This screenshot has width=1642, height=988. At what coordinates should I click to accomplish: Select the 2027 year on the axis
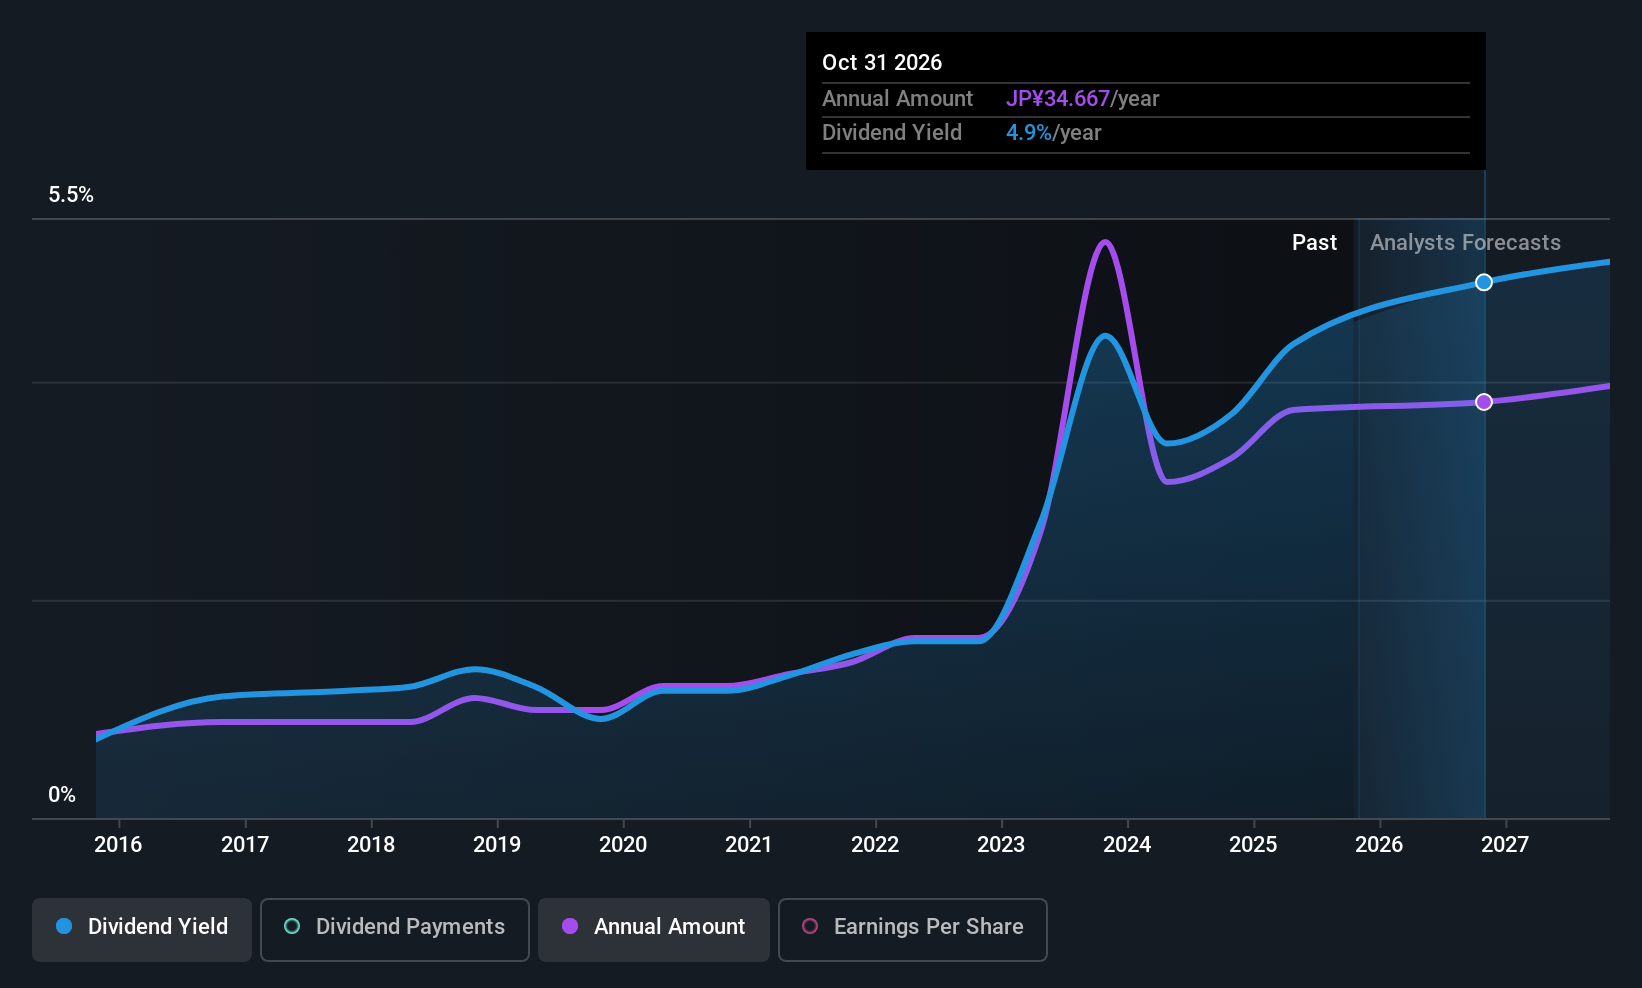(1505, 845)
